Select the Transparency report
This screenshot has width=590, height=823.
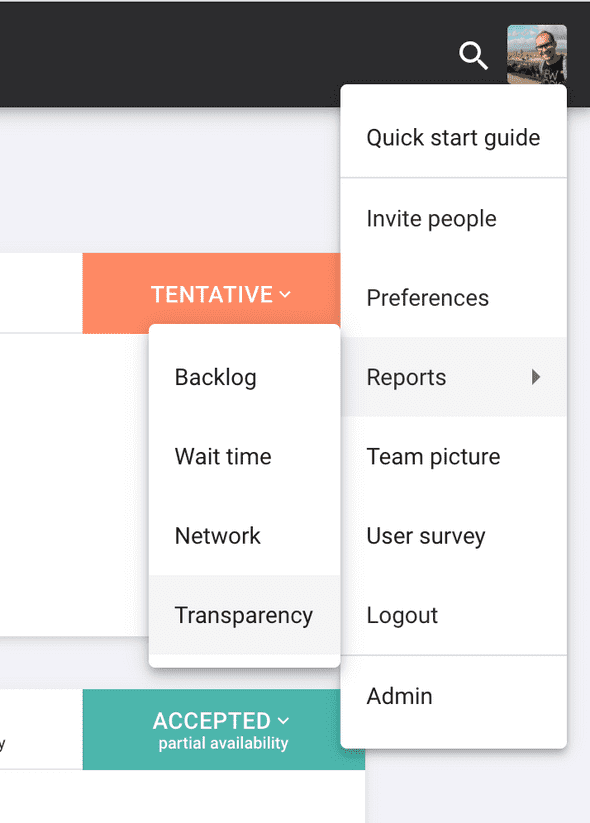245,615
